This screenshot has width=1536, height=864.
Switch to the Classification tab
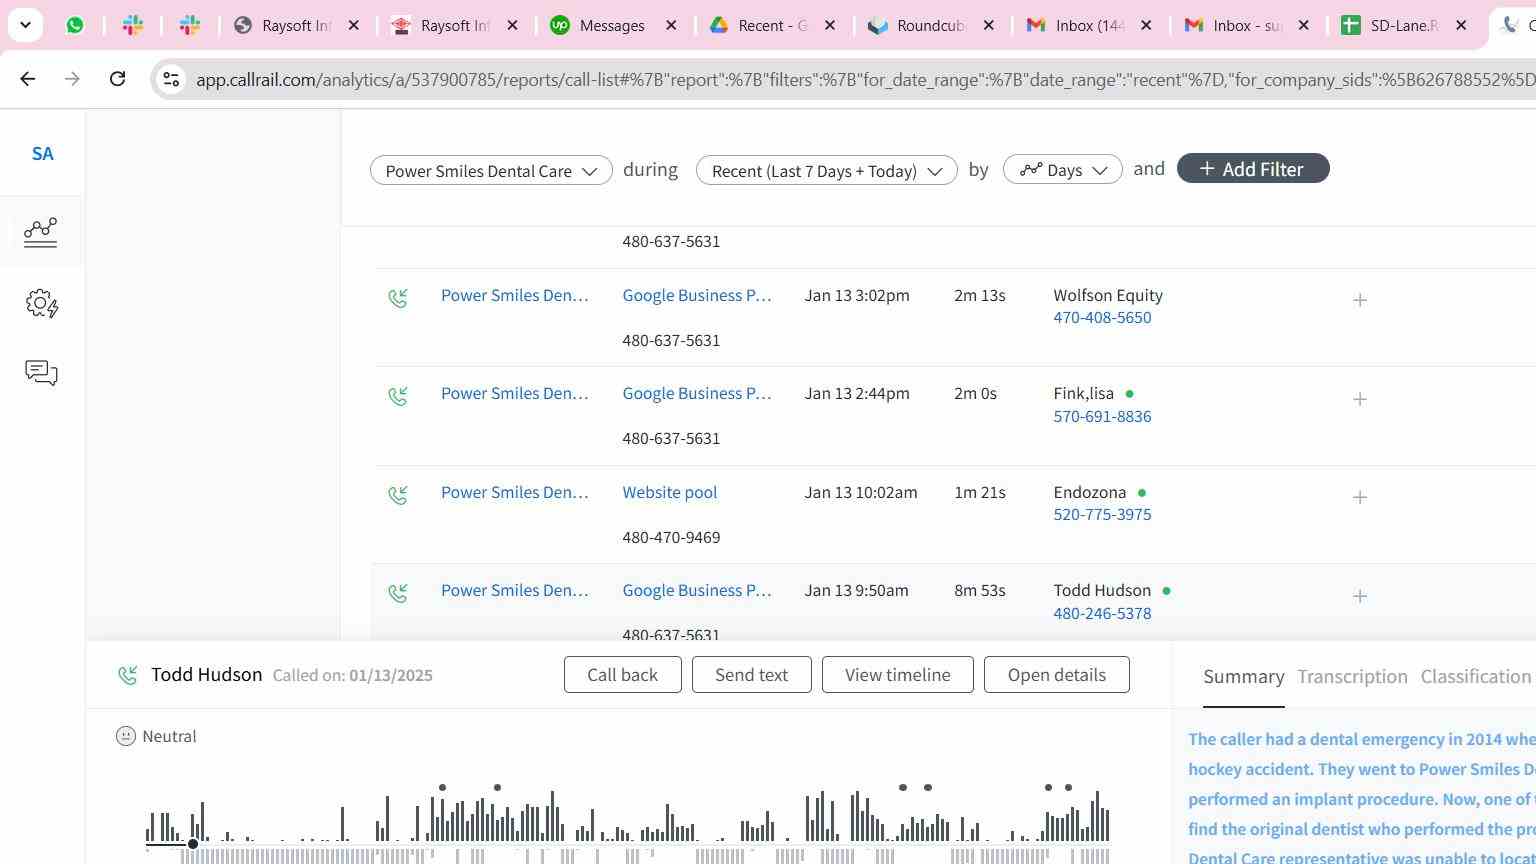(1475, 677)
